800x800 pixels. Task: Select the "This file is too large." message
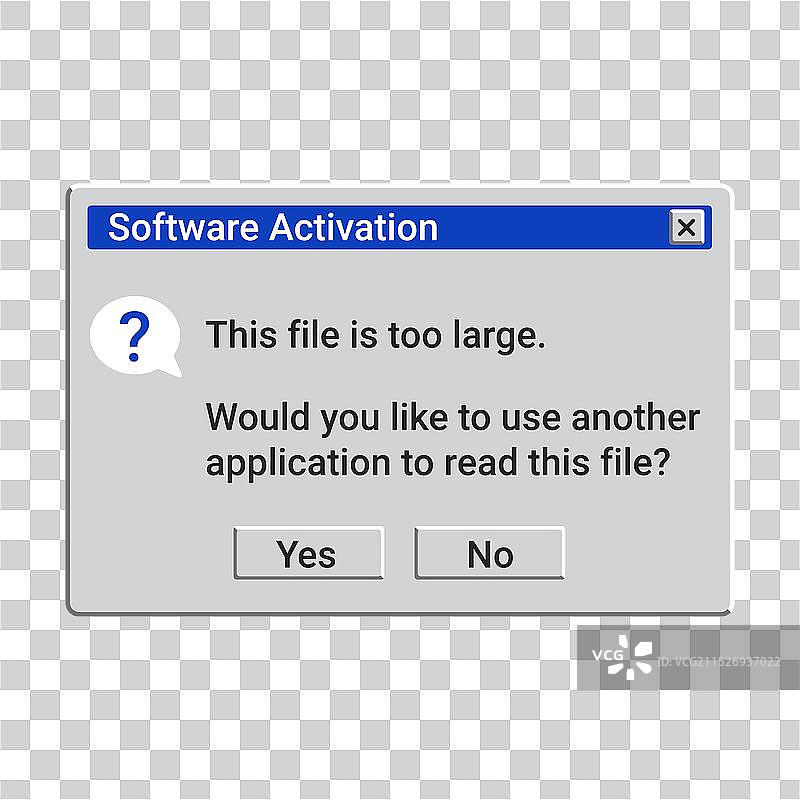375,334
